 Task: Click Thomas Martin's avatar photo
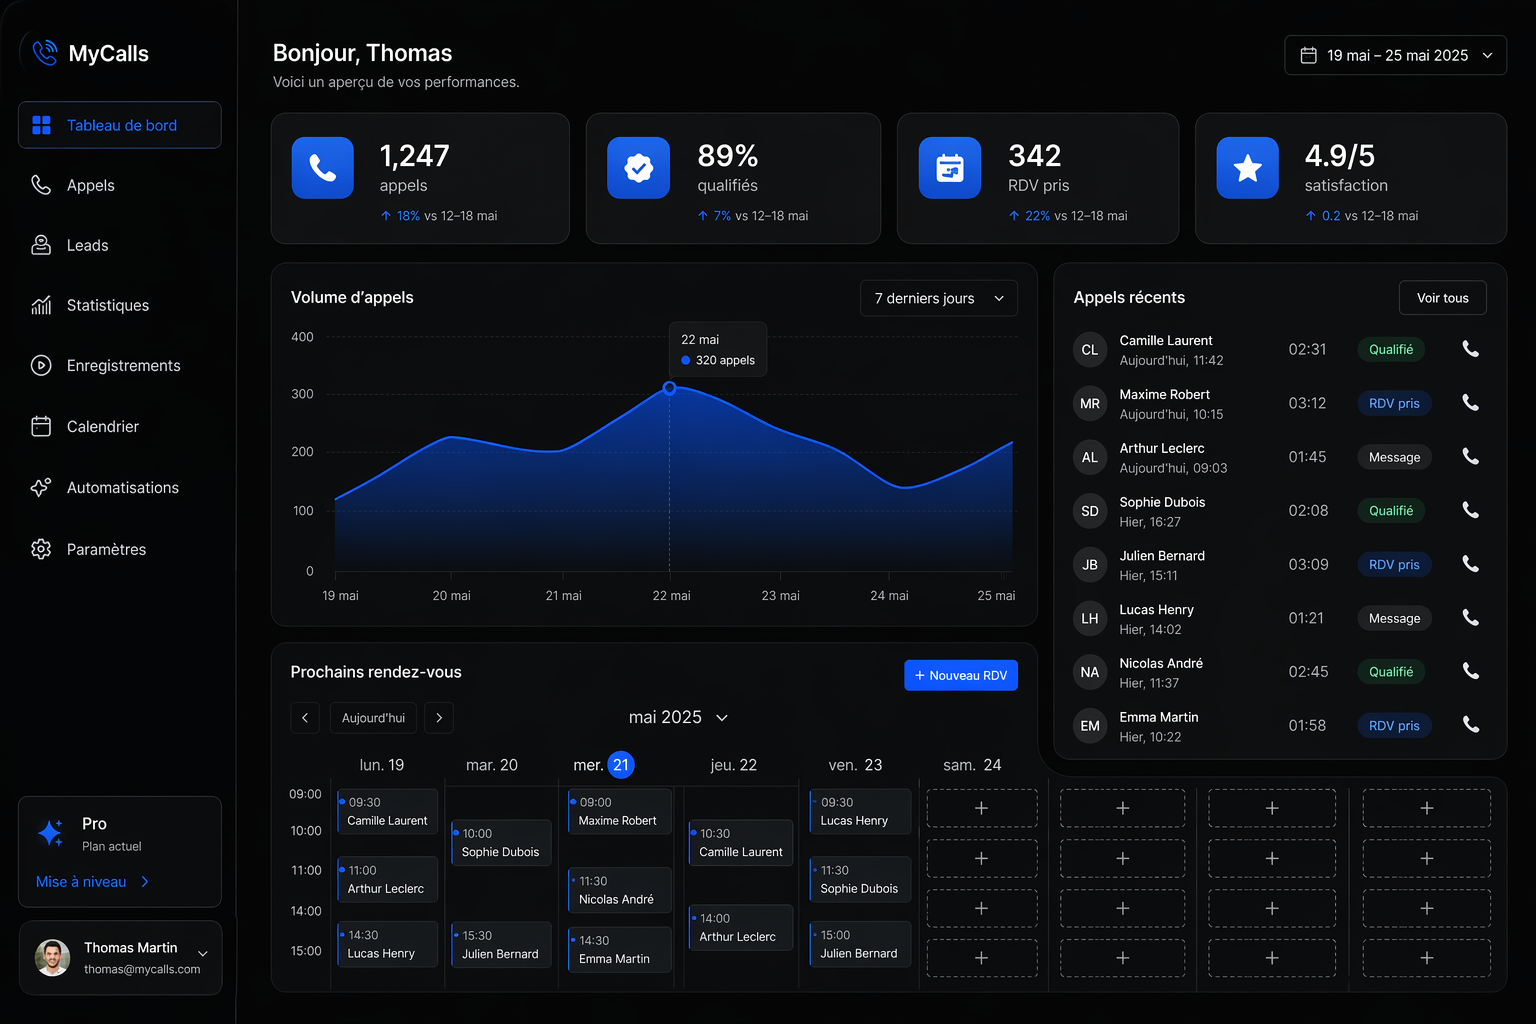point(53,957)
